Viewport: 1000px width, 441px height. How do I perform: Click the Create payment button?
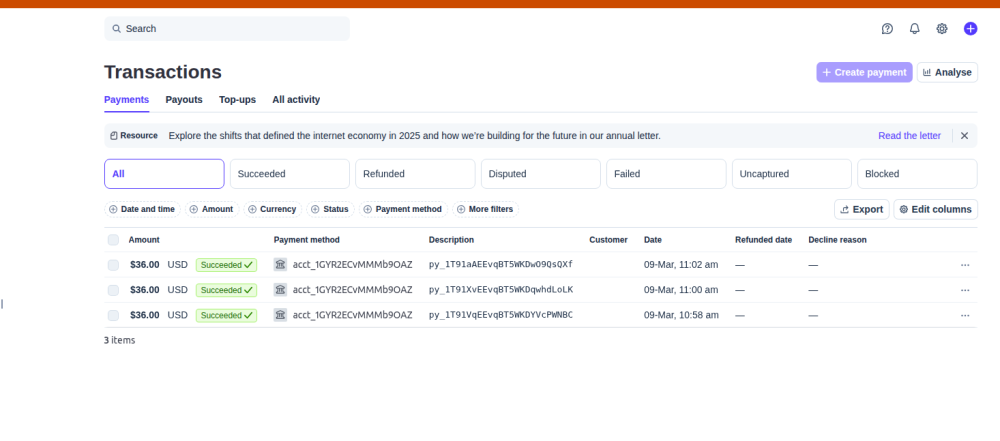(x=864, y=72)
